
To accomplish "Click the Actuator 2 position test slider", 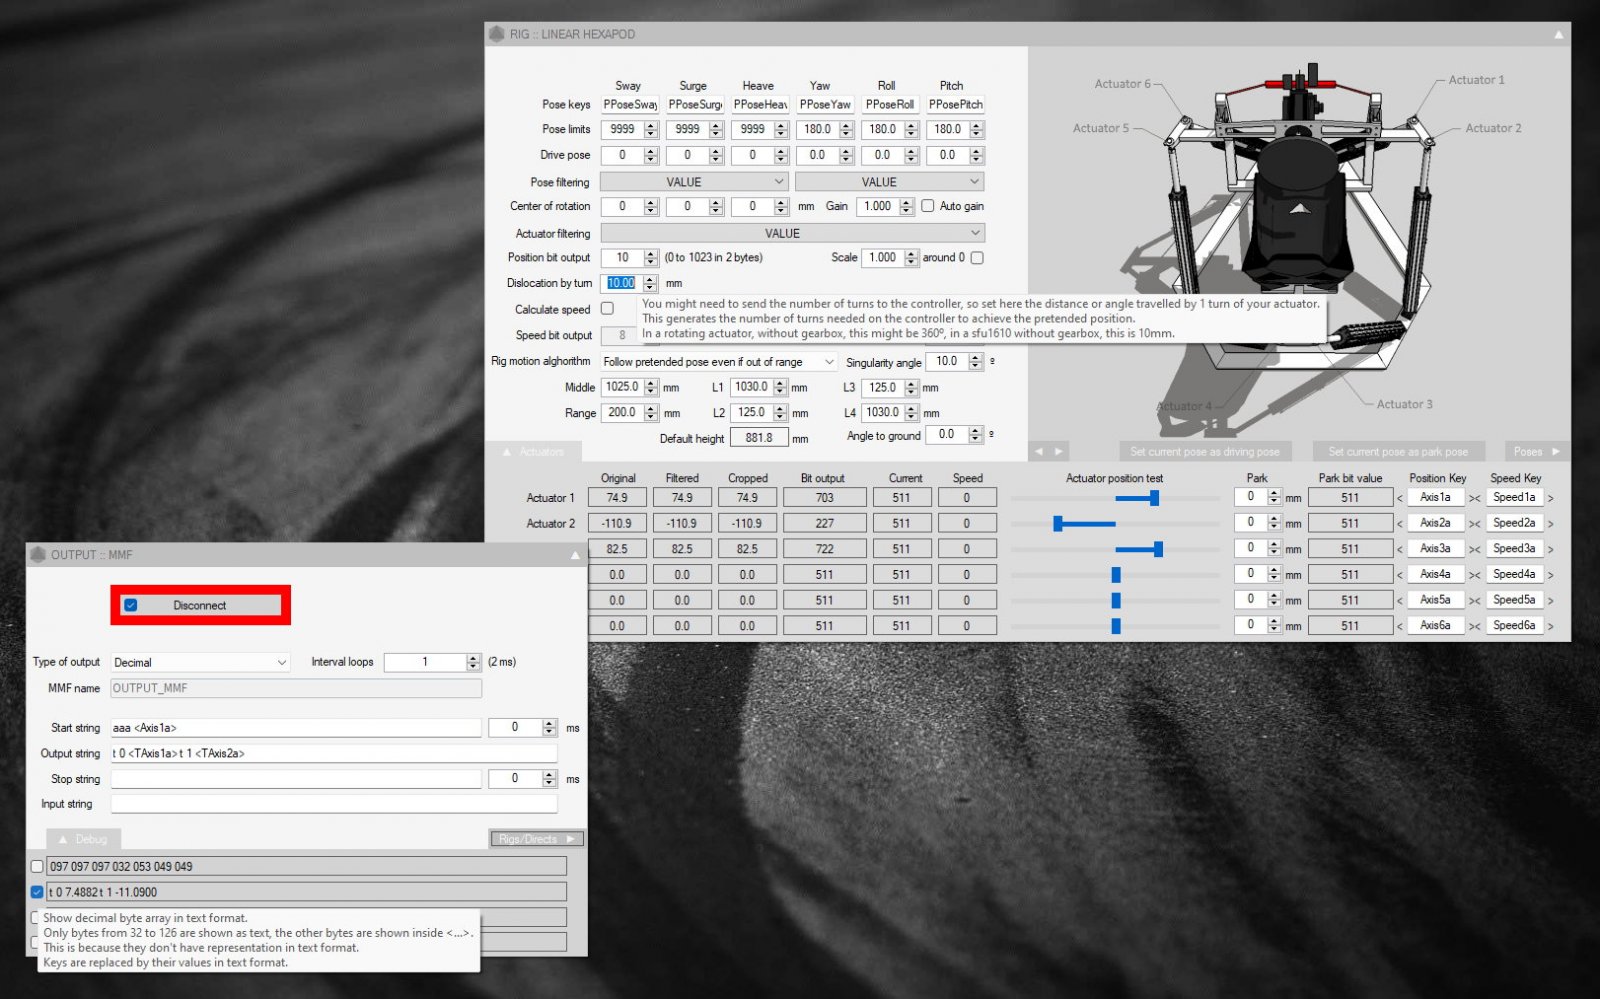I will 1115,524.
